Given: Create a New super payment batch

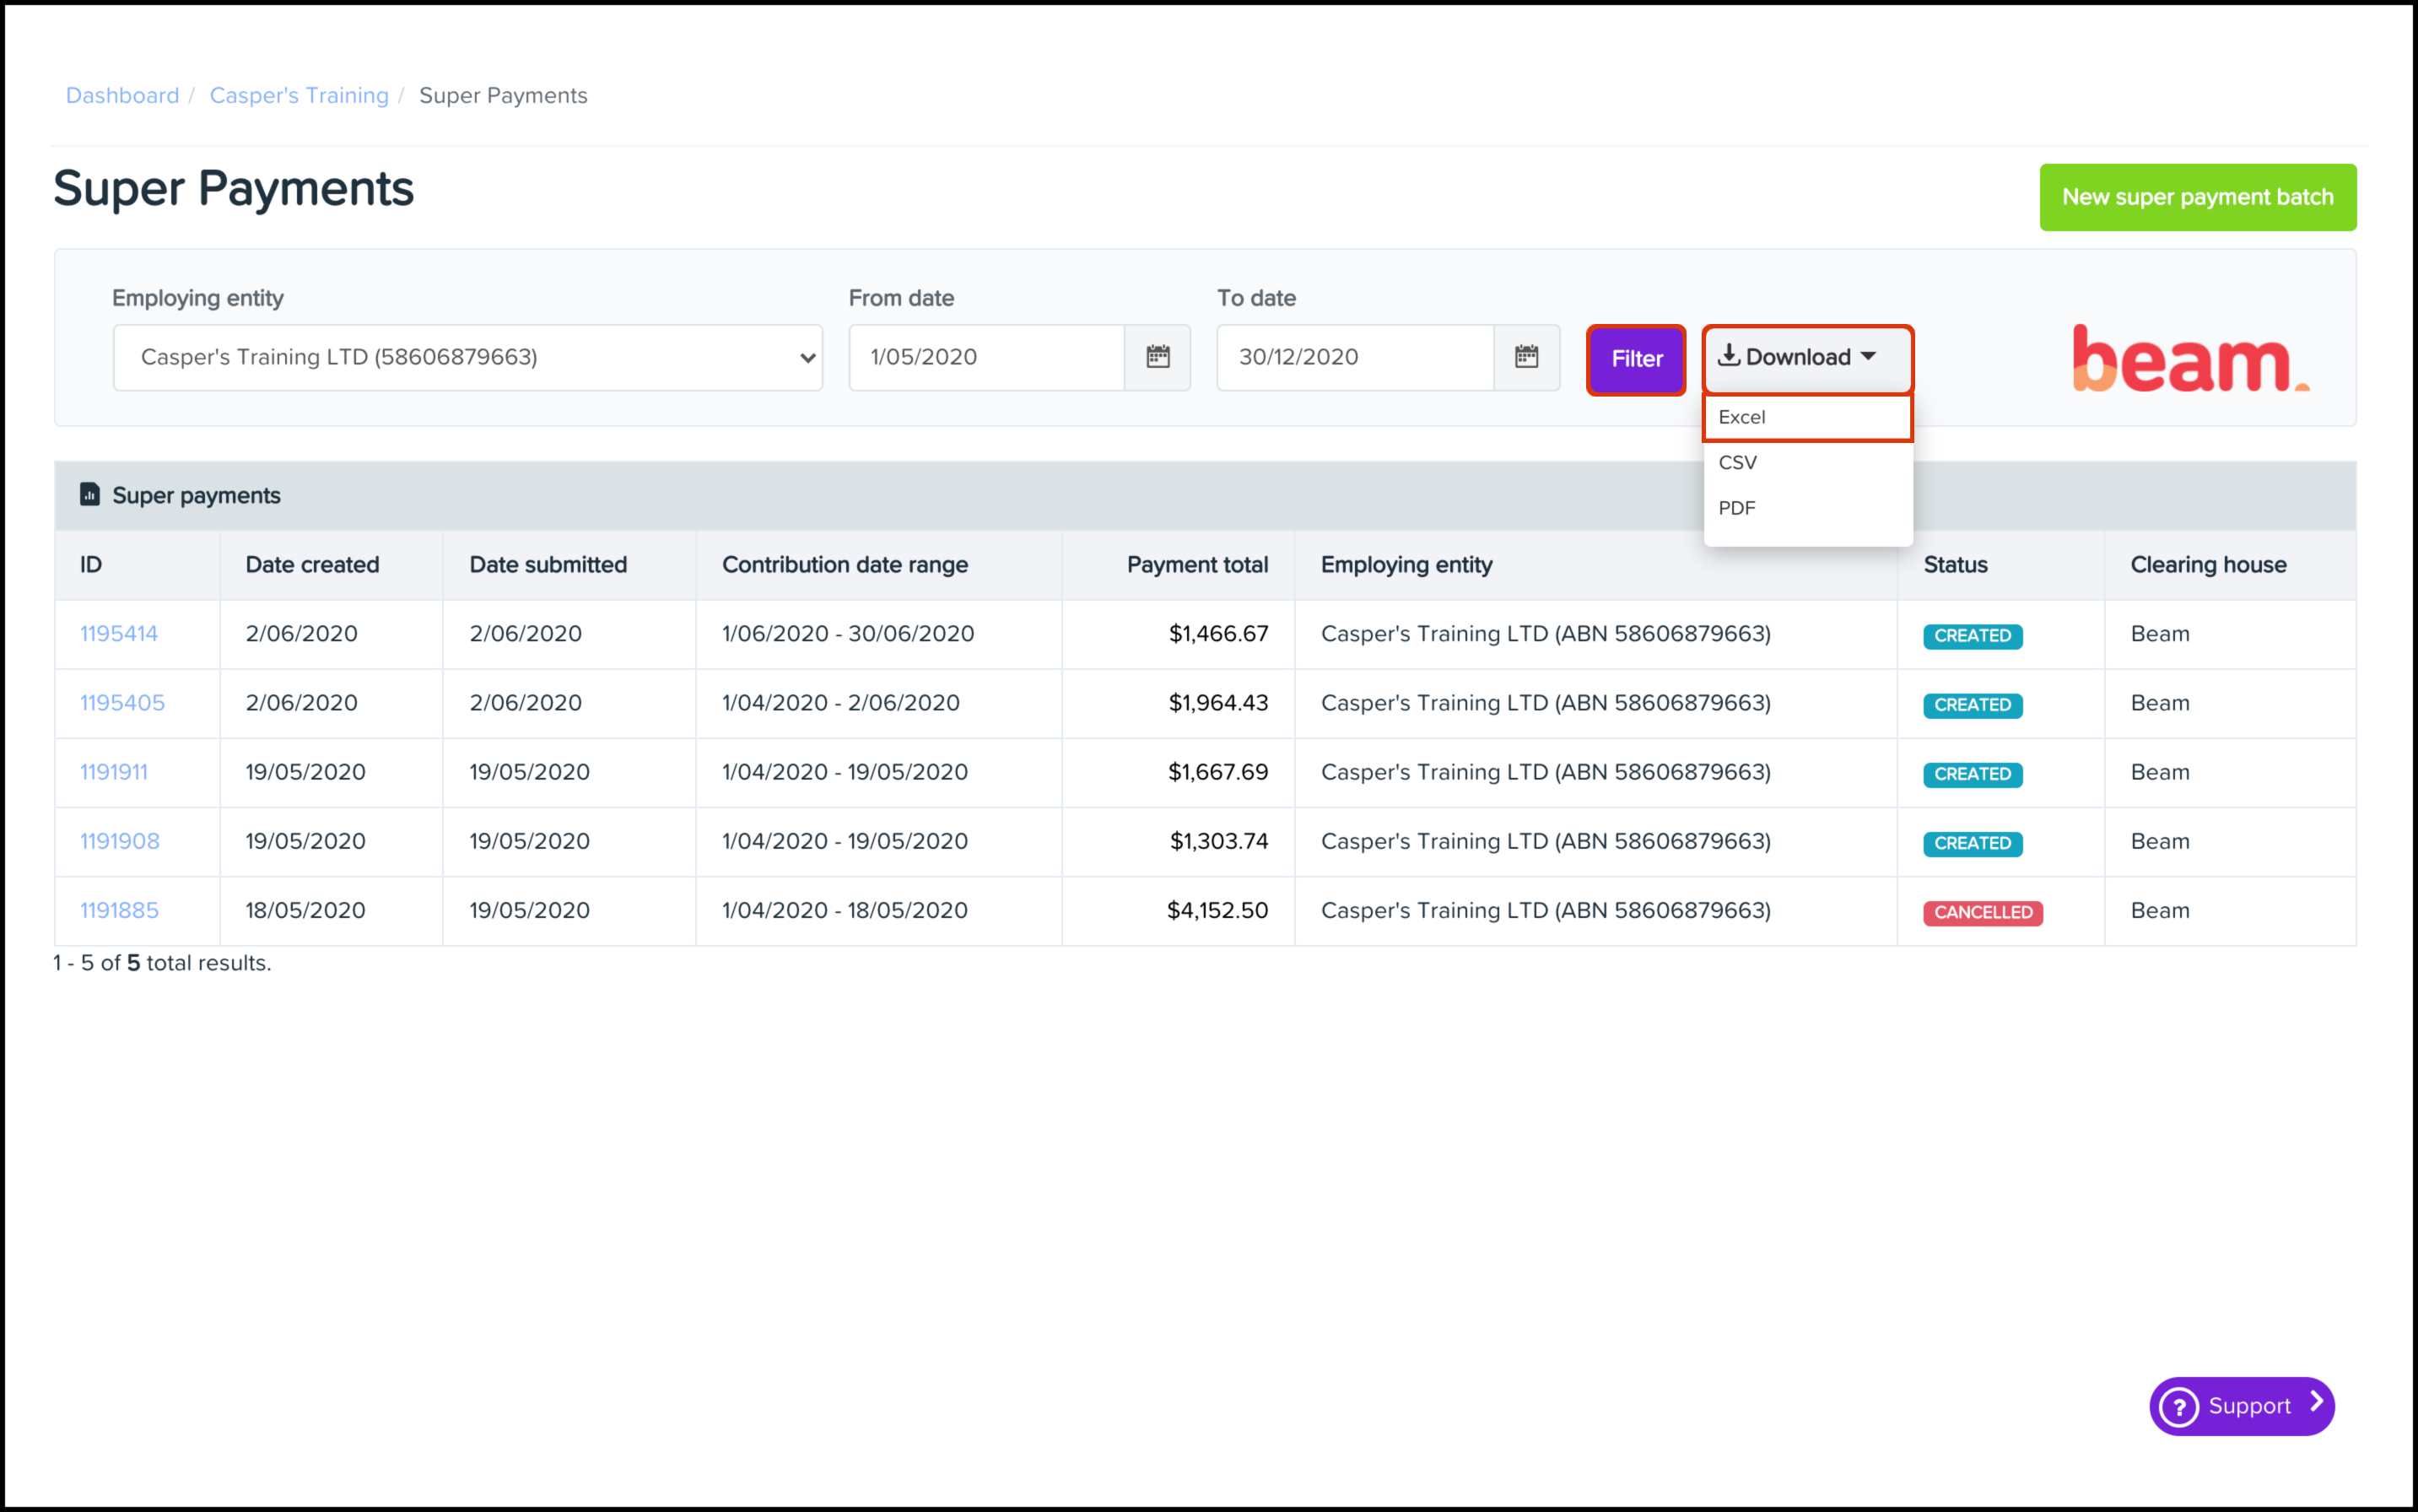Looking at the screenshot, I should click(2197, 197).
